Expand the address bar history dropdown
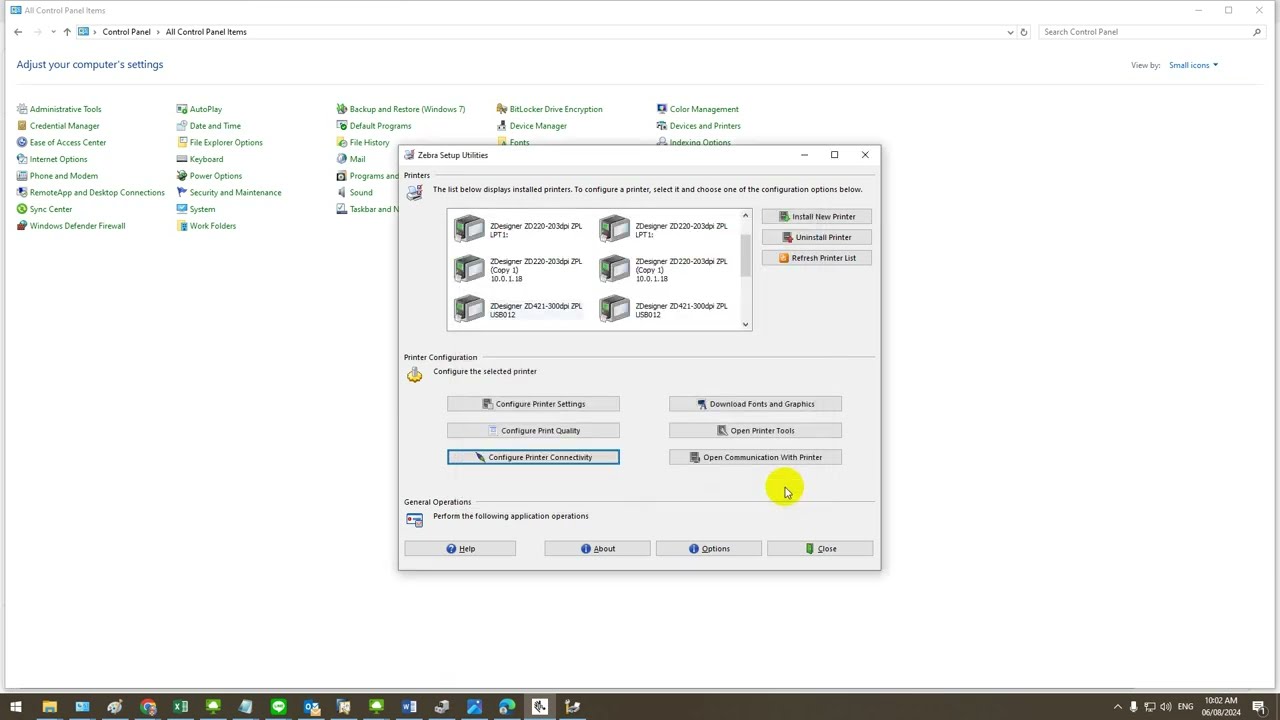 tap(1009, 32)
